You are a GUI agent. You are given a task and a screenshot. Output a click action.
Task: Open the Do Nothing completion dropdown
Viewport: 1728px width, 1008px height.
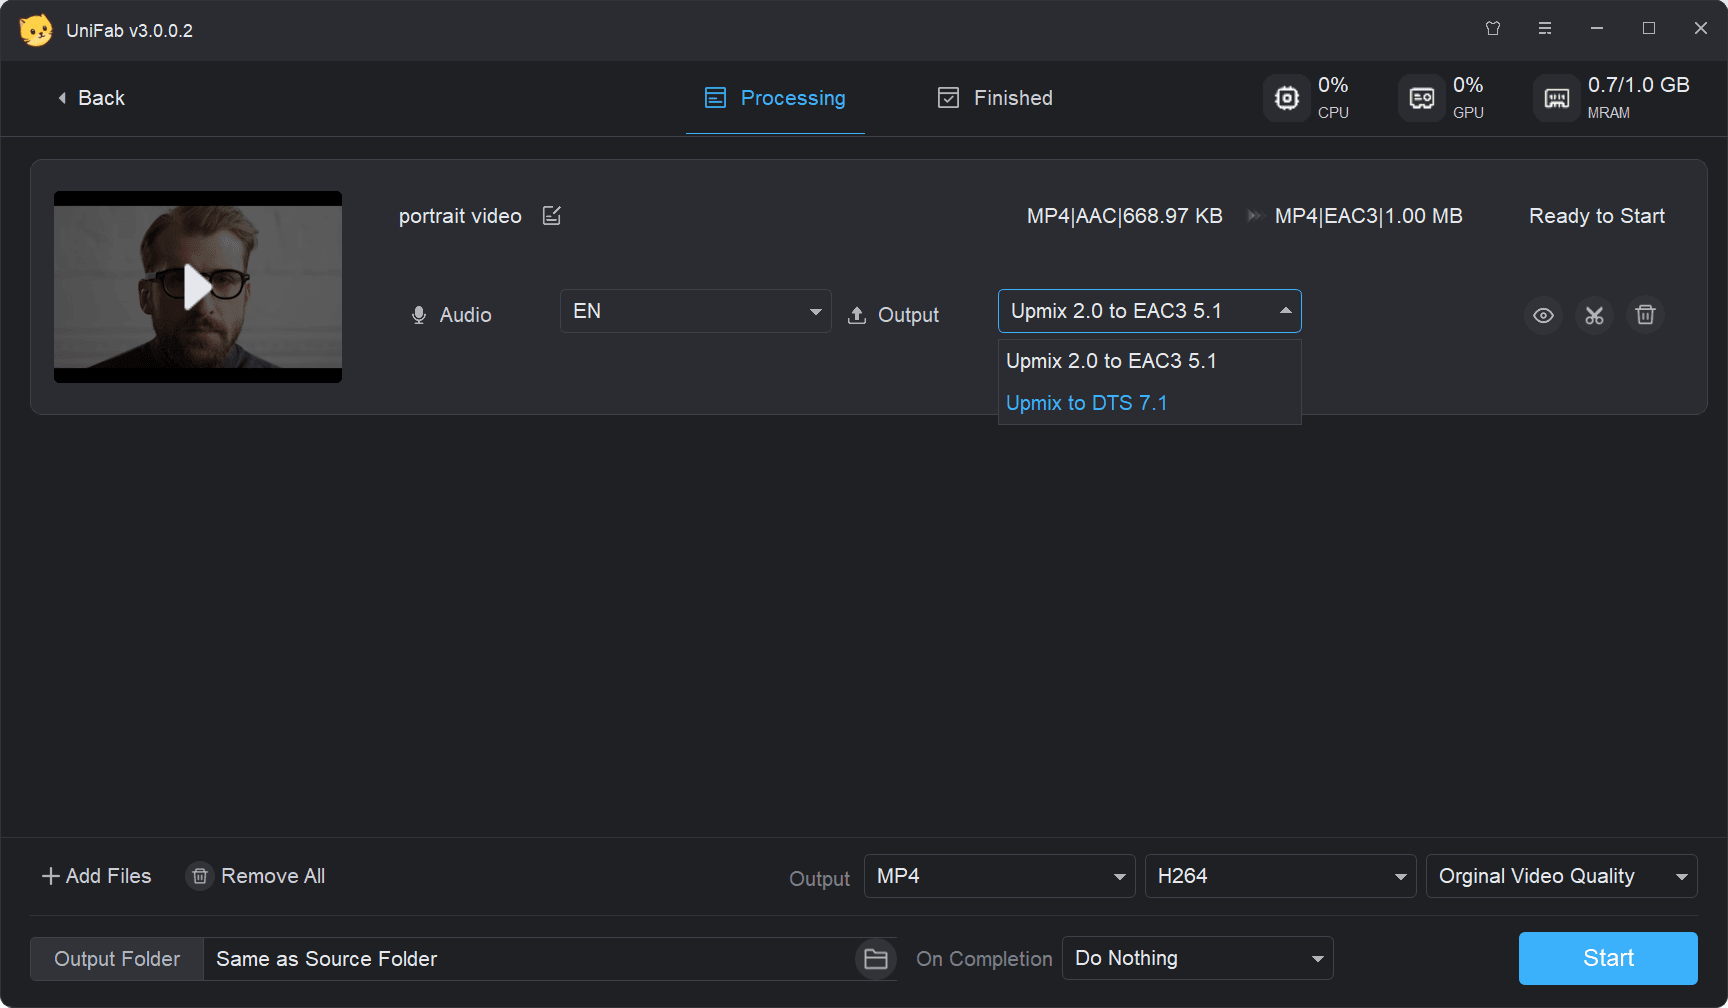point(1198,958)
